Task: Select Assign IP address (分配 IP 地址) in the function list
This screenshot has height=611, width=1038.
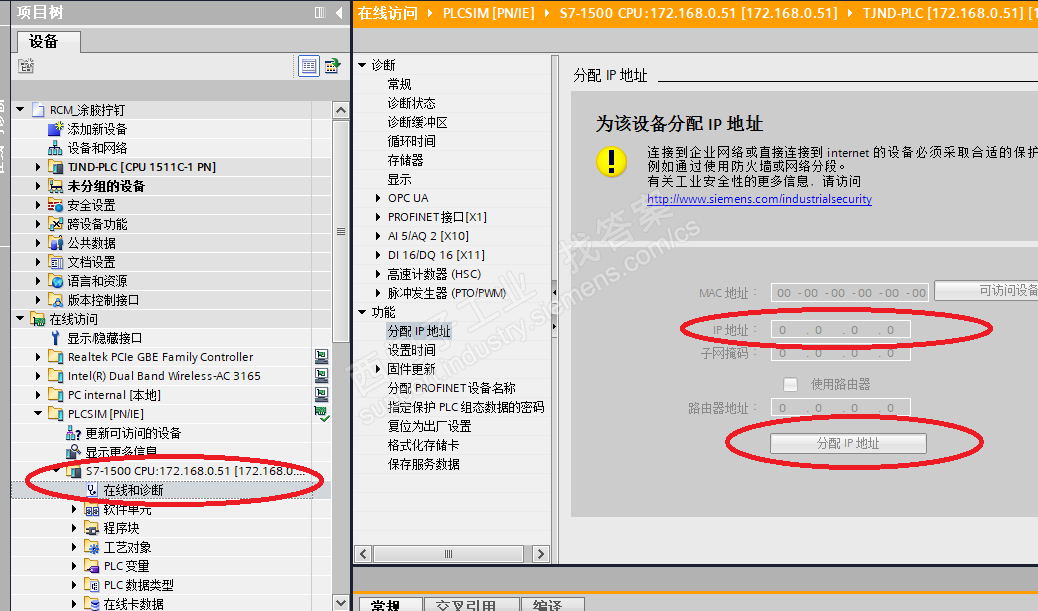Action: click(419, 331)
